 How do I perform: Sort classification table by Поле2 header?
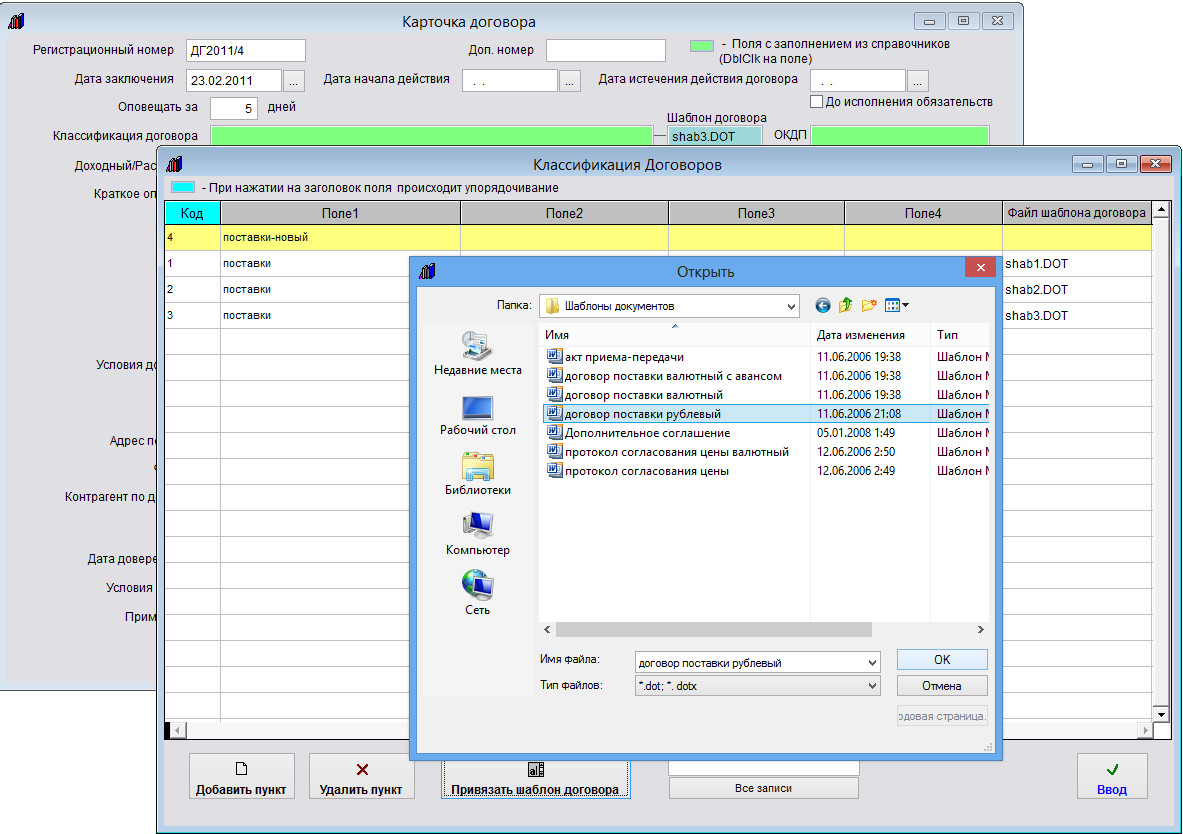(564, 214)
